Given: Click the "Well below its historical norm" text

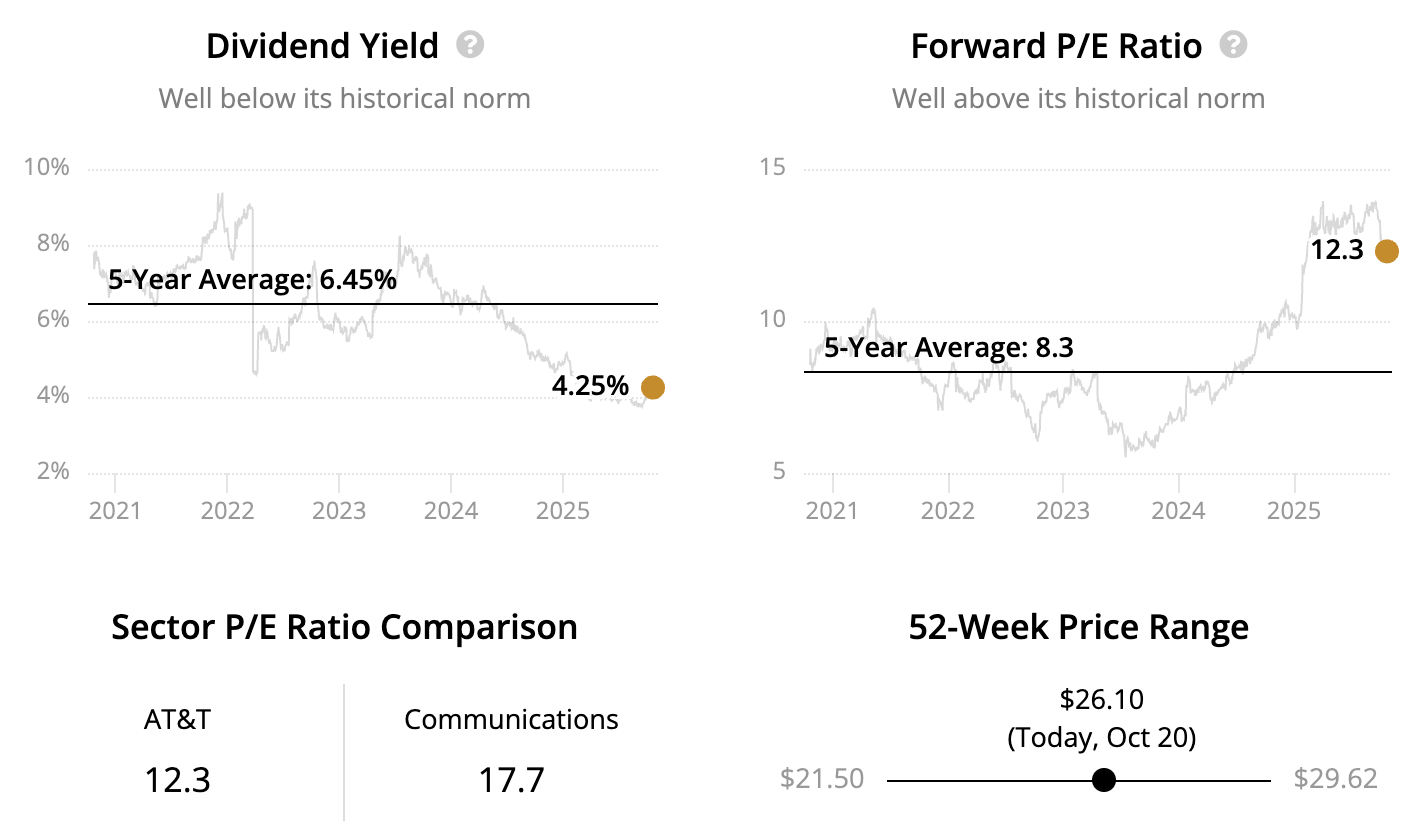Looking at the screenshot, I should 344,98.
